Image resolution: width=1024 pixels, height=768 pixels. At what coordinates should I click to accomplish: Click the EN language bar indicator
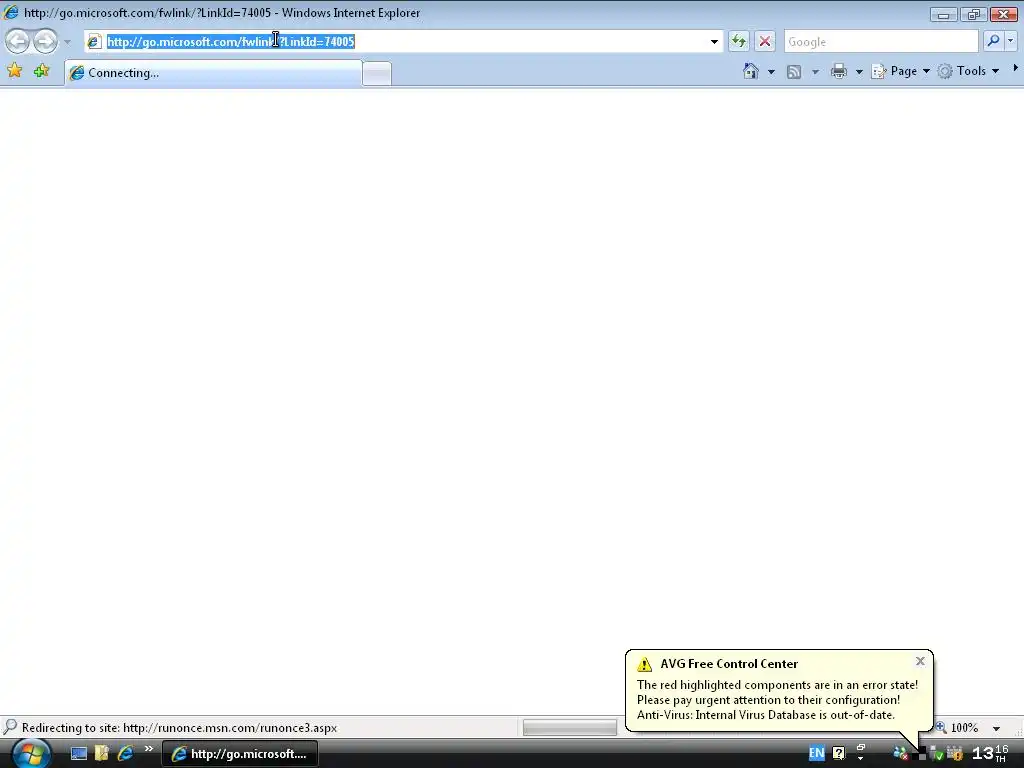tap(816, 753)
